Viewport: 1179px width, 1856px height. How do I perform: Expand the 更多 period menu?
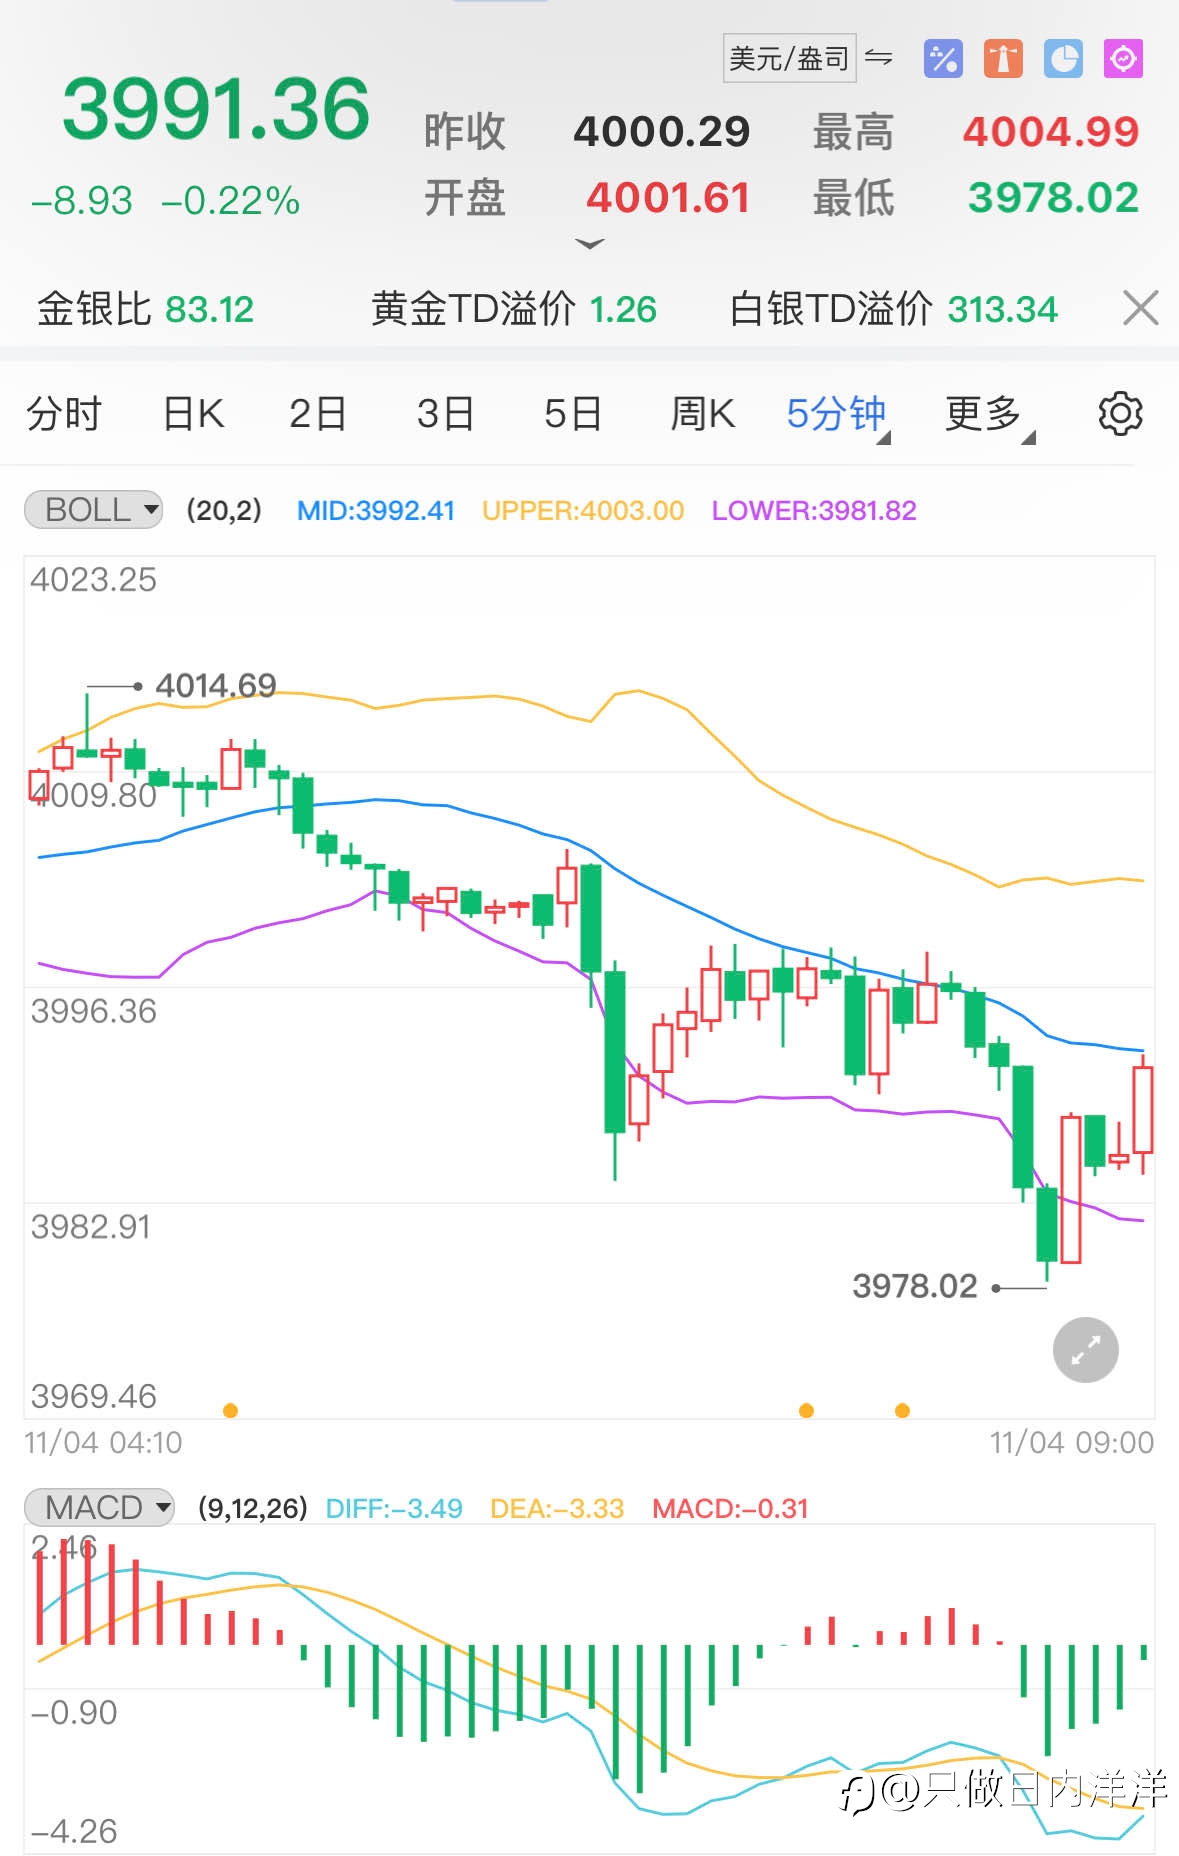click(988, 414)
